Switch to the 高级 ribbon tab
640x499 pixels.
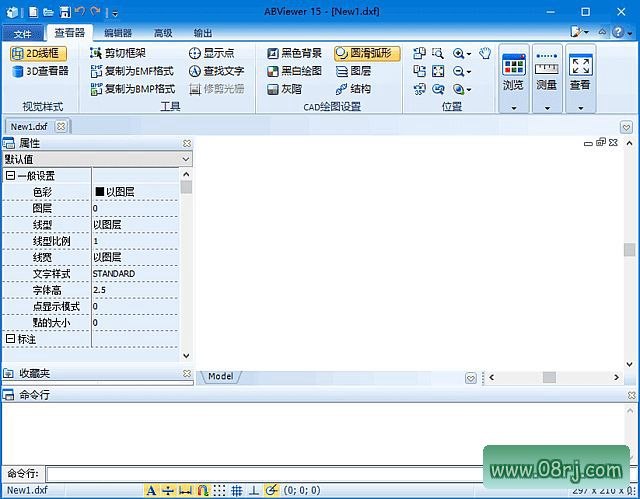coord(163,33)
